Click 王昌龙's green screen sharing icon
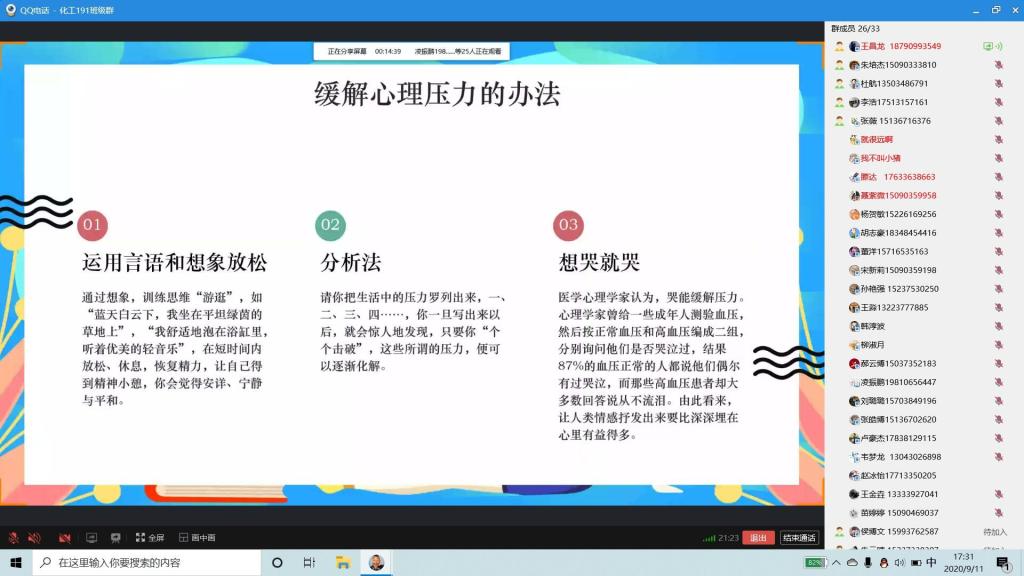The image size is (1024, 576). 988,46
